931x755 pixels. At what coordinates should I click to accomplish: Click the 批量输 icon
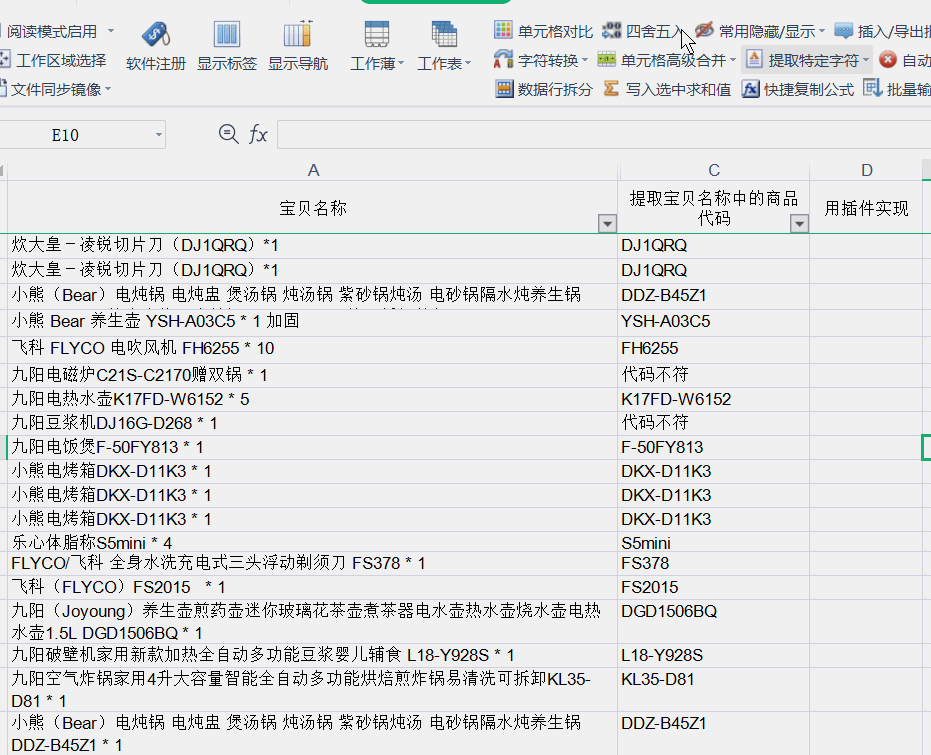[x=872, y=88]
